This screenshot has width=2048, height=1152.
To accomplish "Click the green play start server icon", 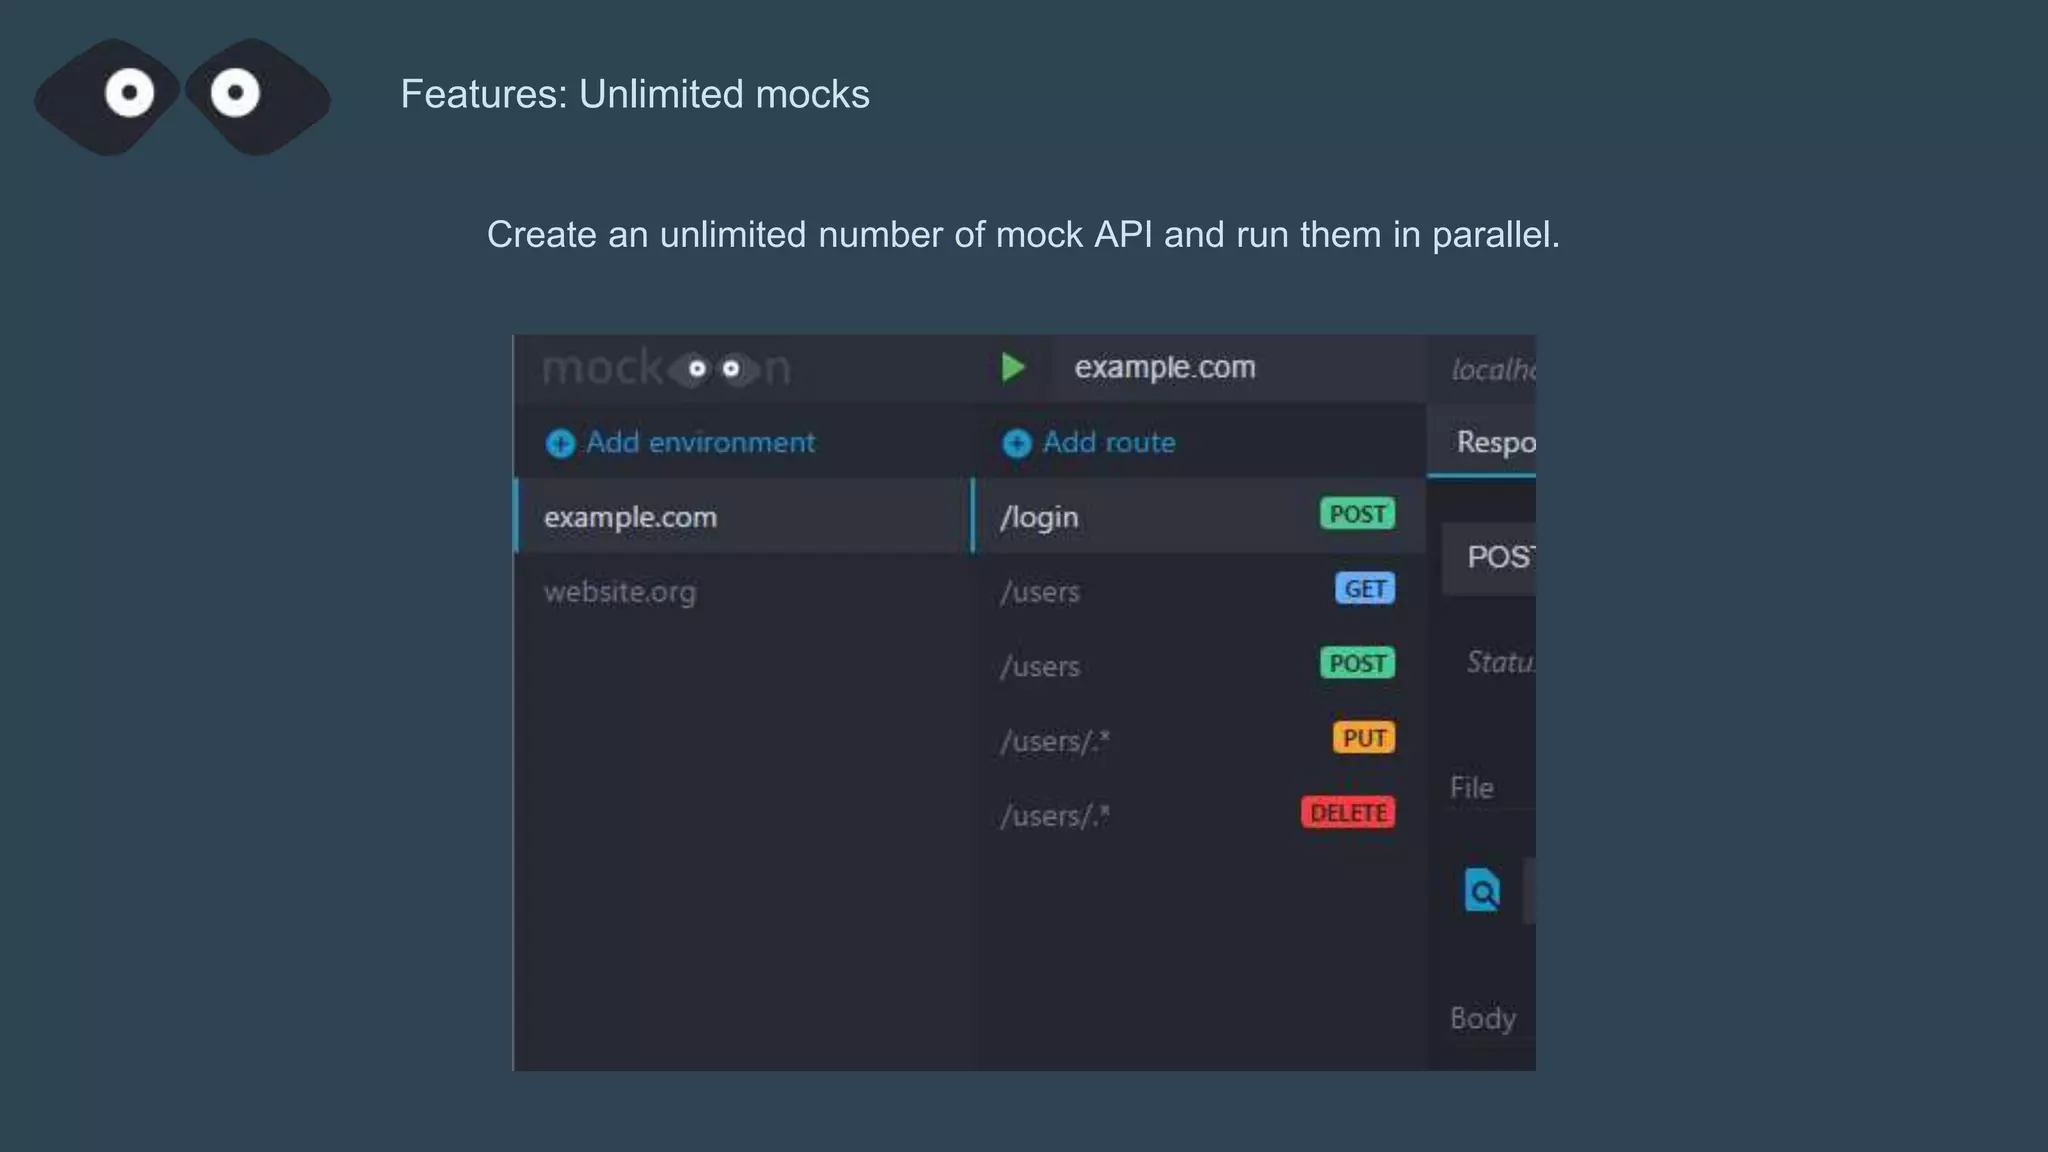I will (1013, 368).
